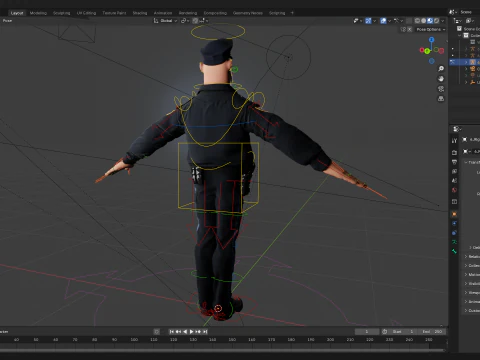Image resolution: width=480 pixels, height=360 pixels.
Task: Open the World properties tab
Action: click(454, 190)
